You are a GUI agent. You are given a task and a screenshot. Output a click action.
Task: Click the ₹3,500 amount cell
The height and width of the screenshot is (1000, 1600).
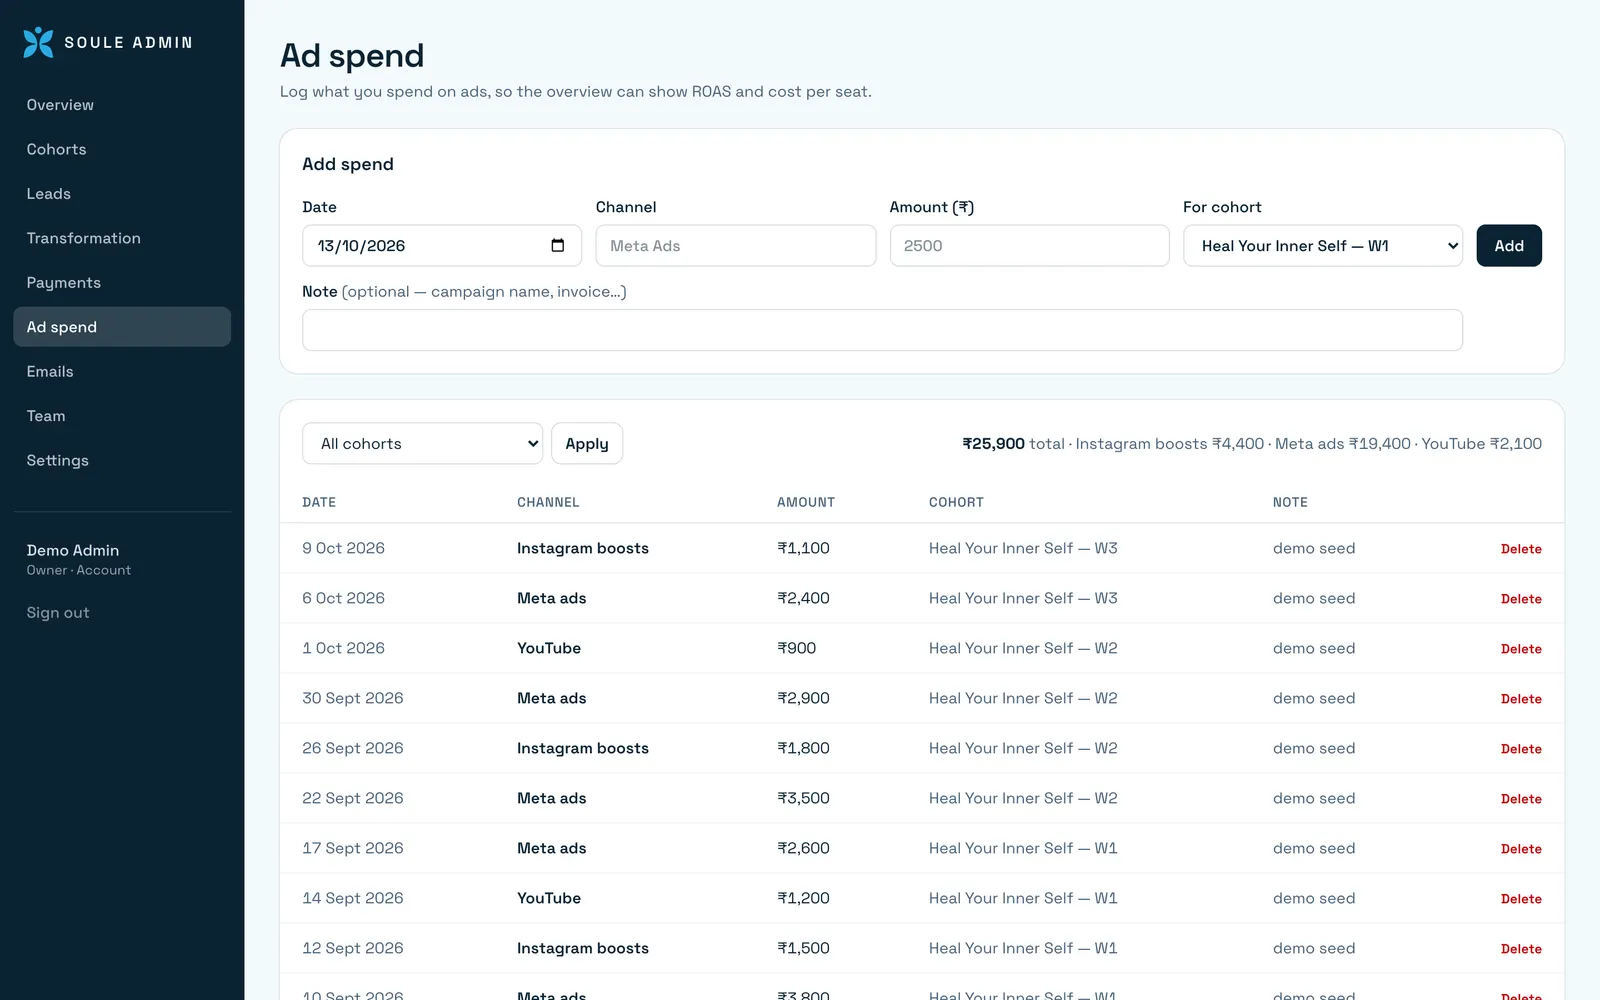tap(803, 798)
